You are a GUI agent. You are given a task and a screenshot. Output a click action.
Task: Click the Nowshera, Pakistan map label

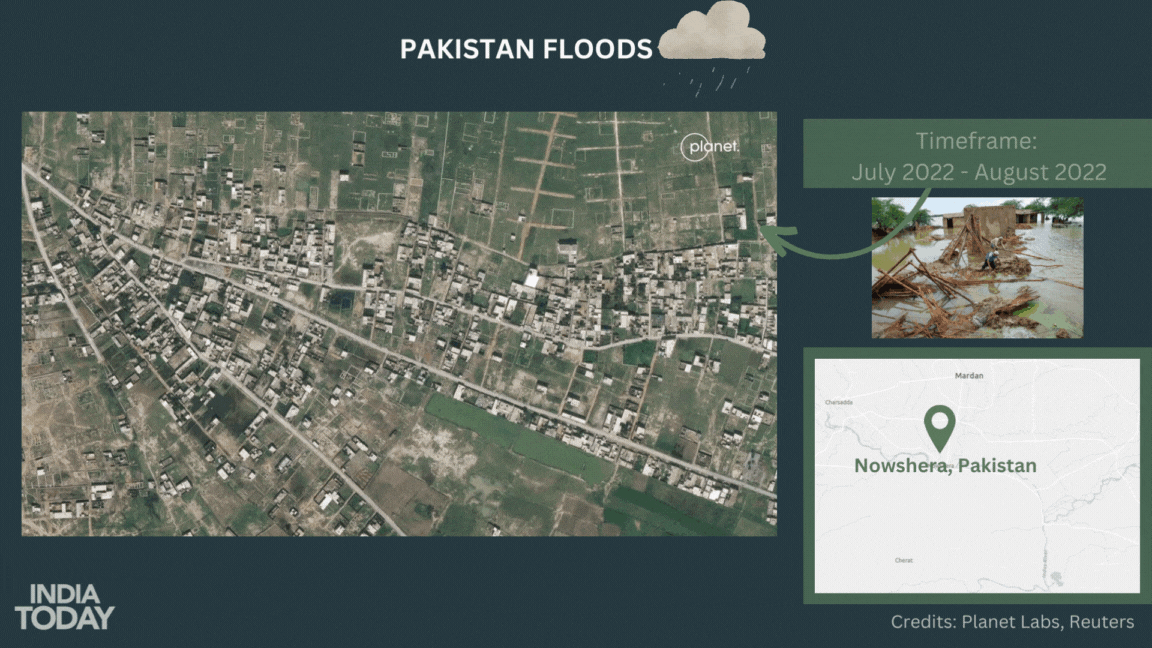point(945,466)
